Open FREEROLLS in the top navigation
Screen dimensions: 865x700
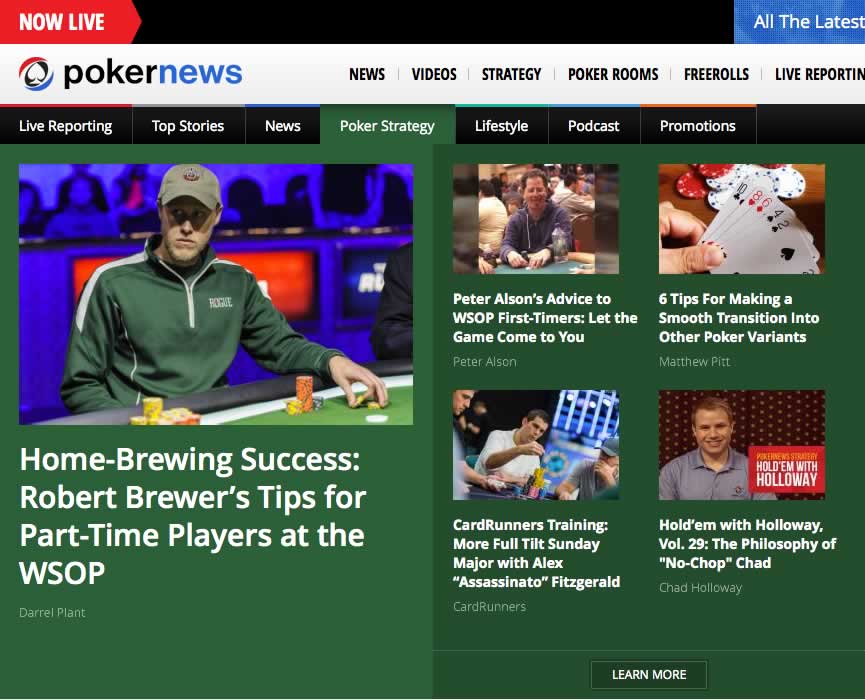pyautogui.click(x=716, y=74)
